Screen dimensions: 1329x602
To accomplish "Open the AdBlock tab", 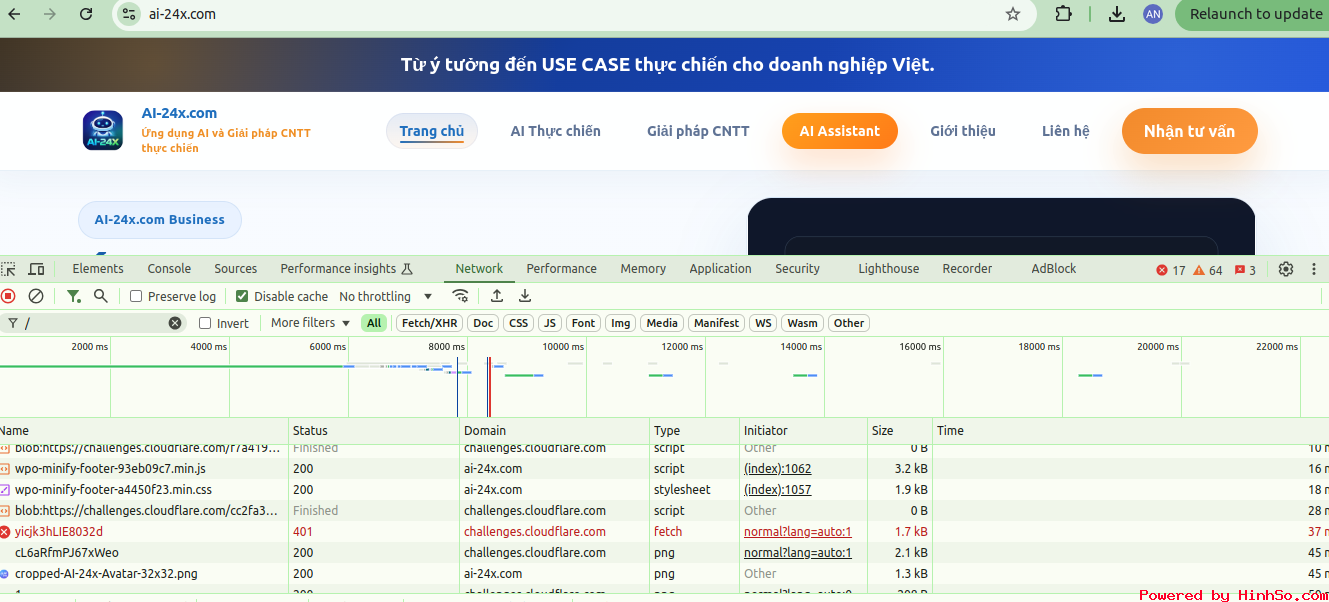I will coord(1054,269).
